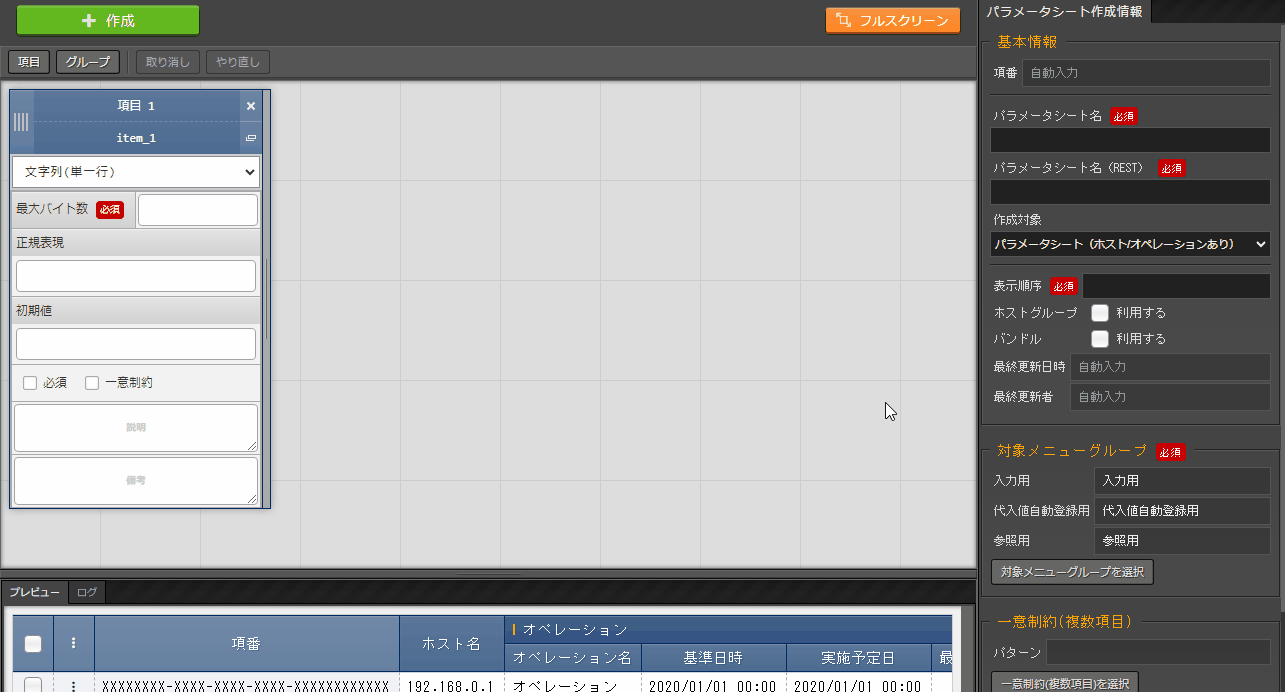1285x692 pixels.
Task: Click the green 作成 plus button
Action: pos(108,20)
